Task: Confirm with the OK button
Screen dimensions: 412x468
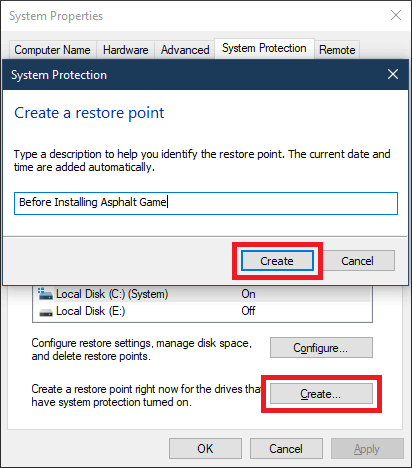Action: (205, 449)
